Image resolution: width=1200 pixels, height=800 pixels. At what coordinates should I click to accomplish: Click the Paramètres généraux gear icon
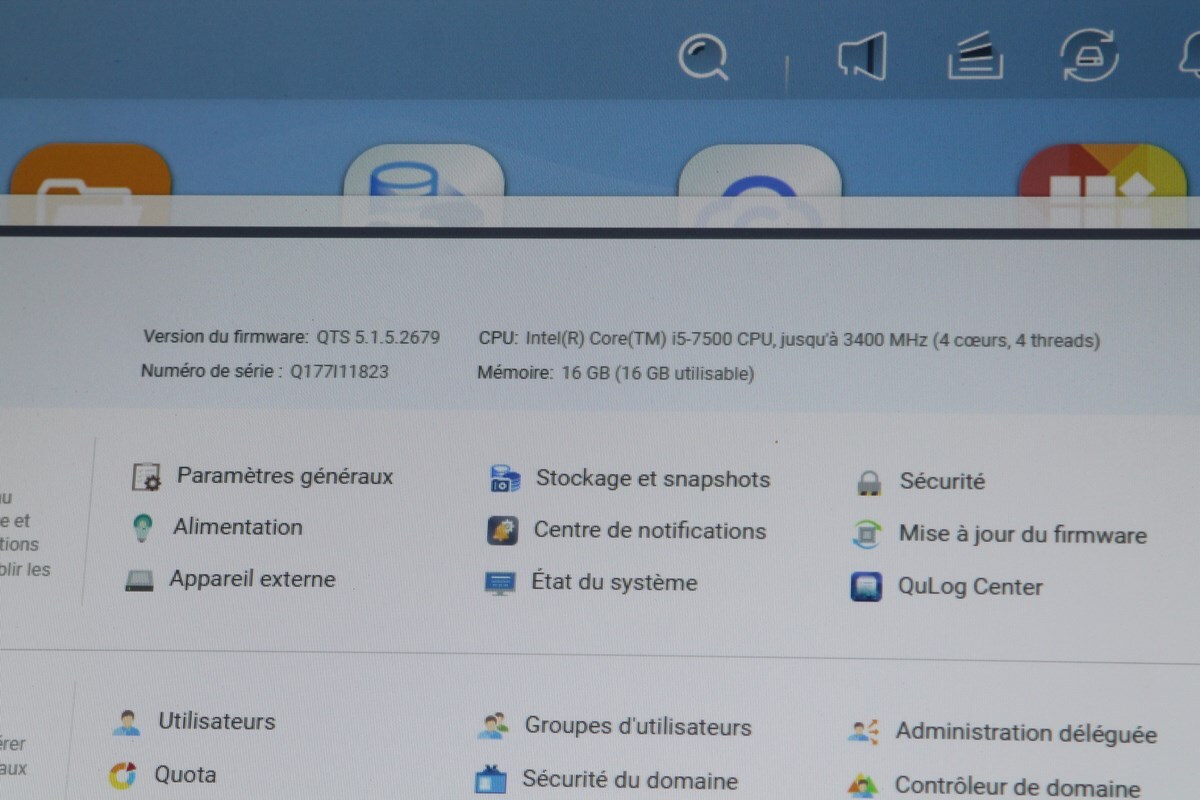(146, 477)
